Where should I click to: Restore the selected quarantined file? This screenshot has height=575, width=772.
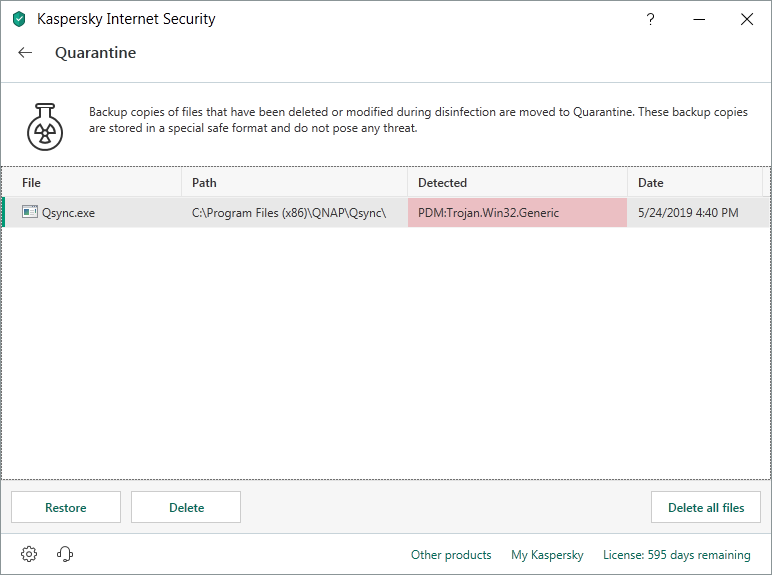click(x=66, y=507)
